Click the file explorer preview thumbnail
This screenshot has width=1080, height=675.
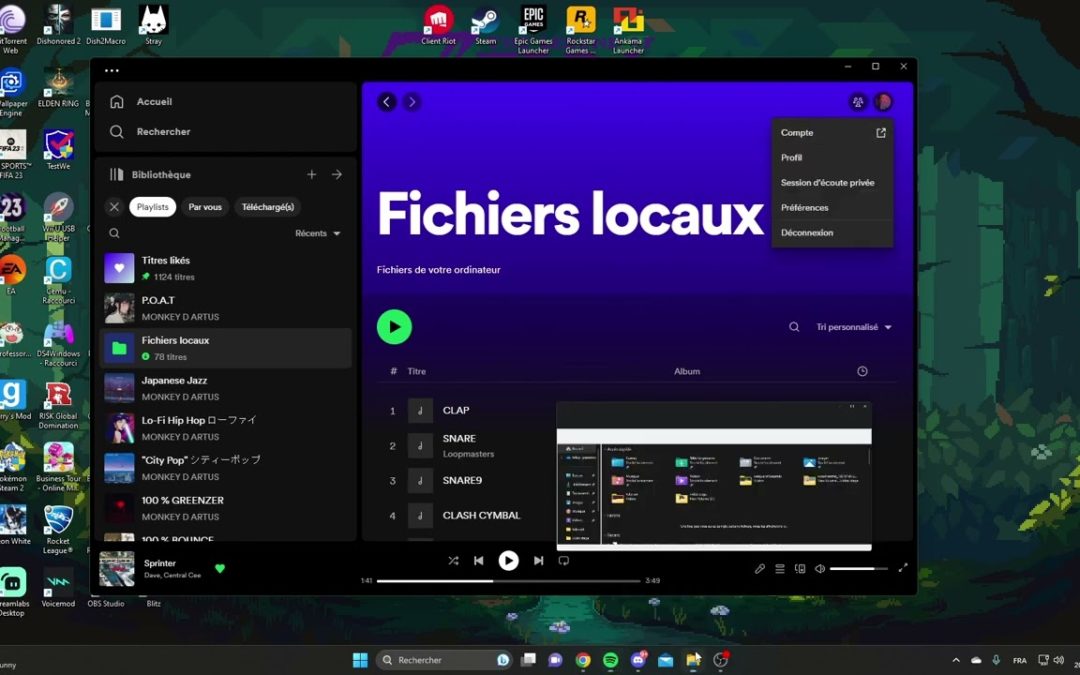click(714, 477)
